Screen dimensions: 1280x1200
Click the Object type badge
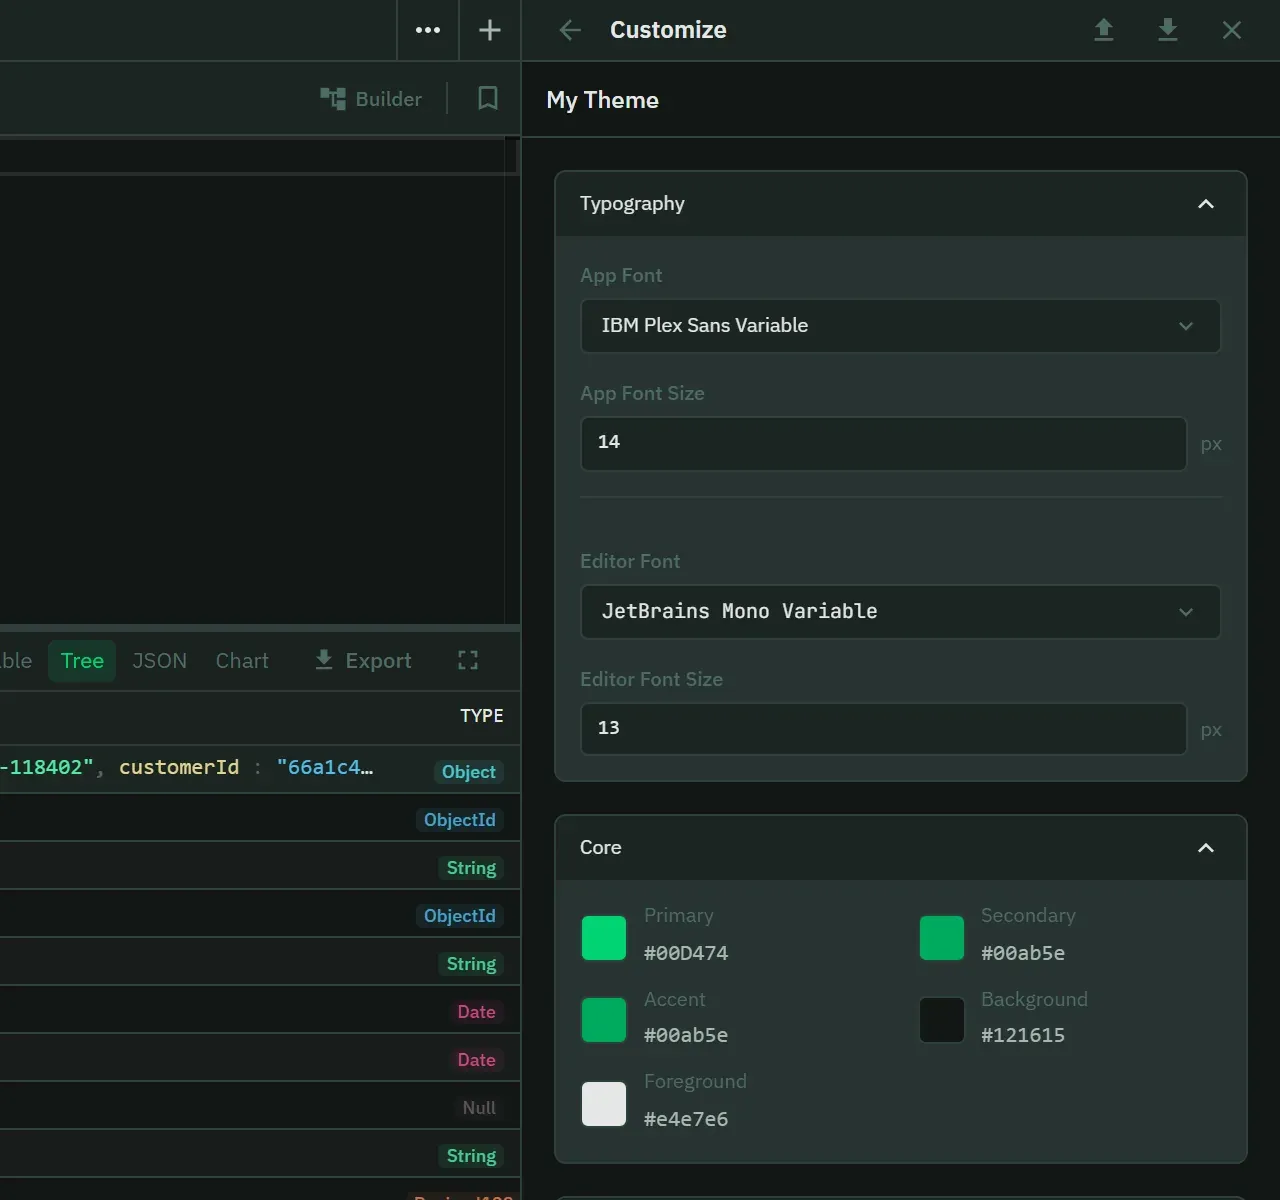click(469, 772)
